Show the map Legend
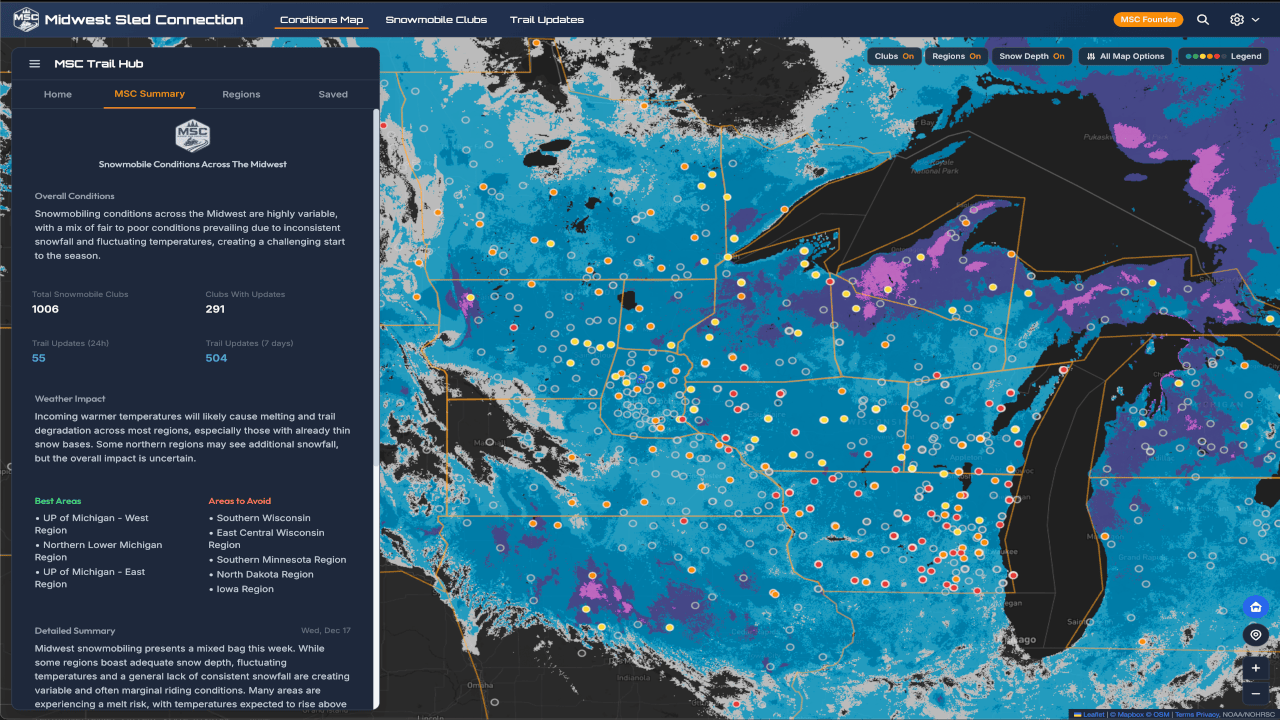 pos(1223,57)
